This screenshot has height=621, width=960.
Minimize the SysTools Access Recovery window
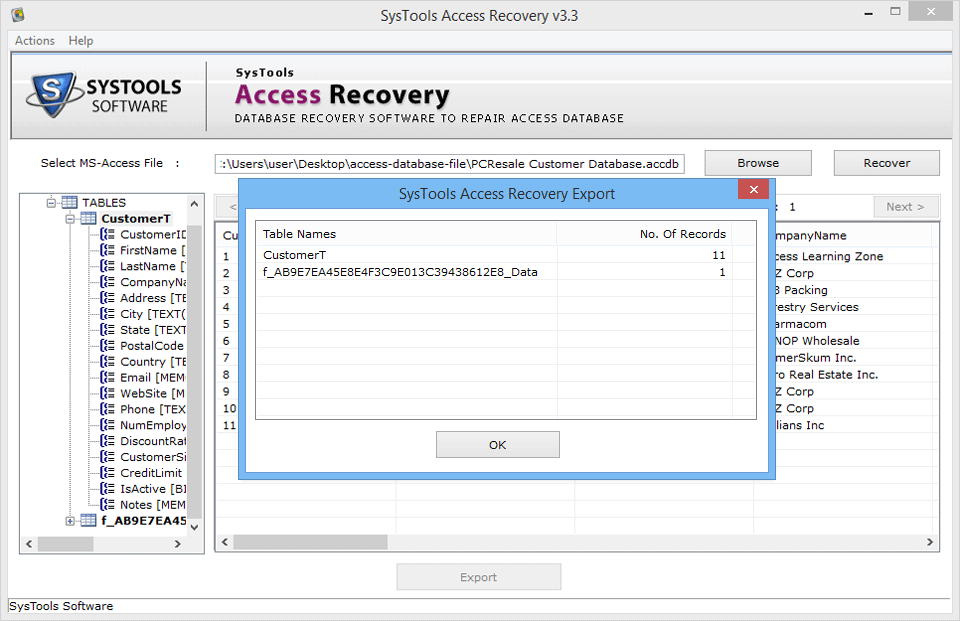coord(868,13)
